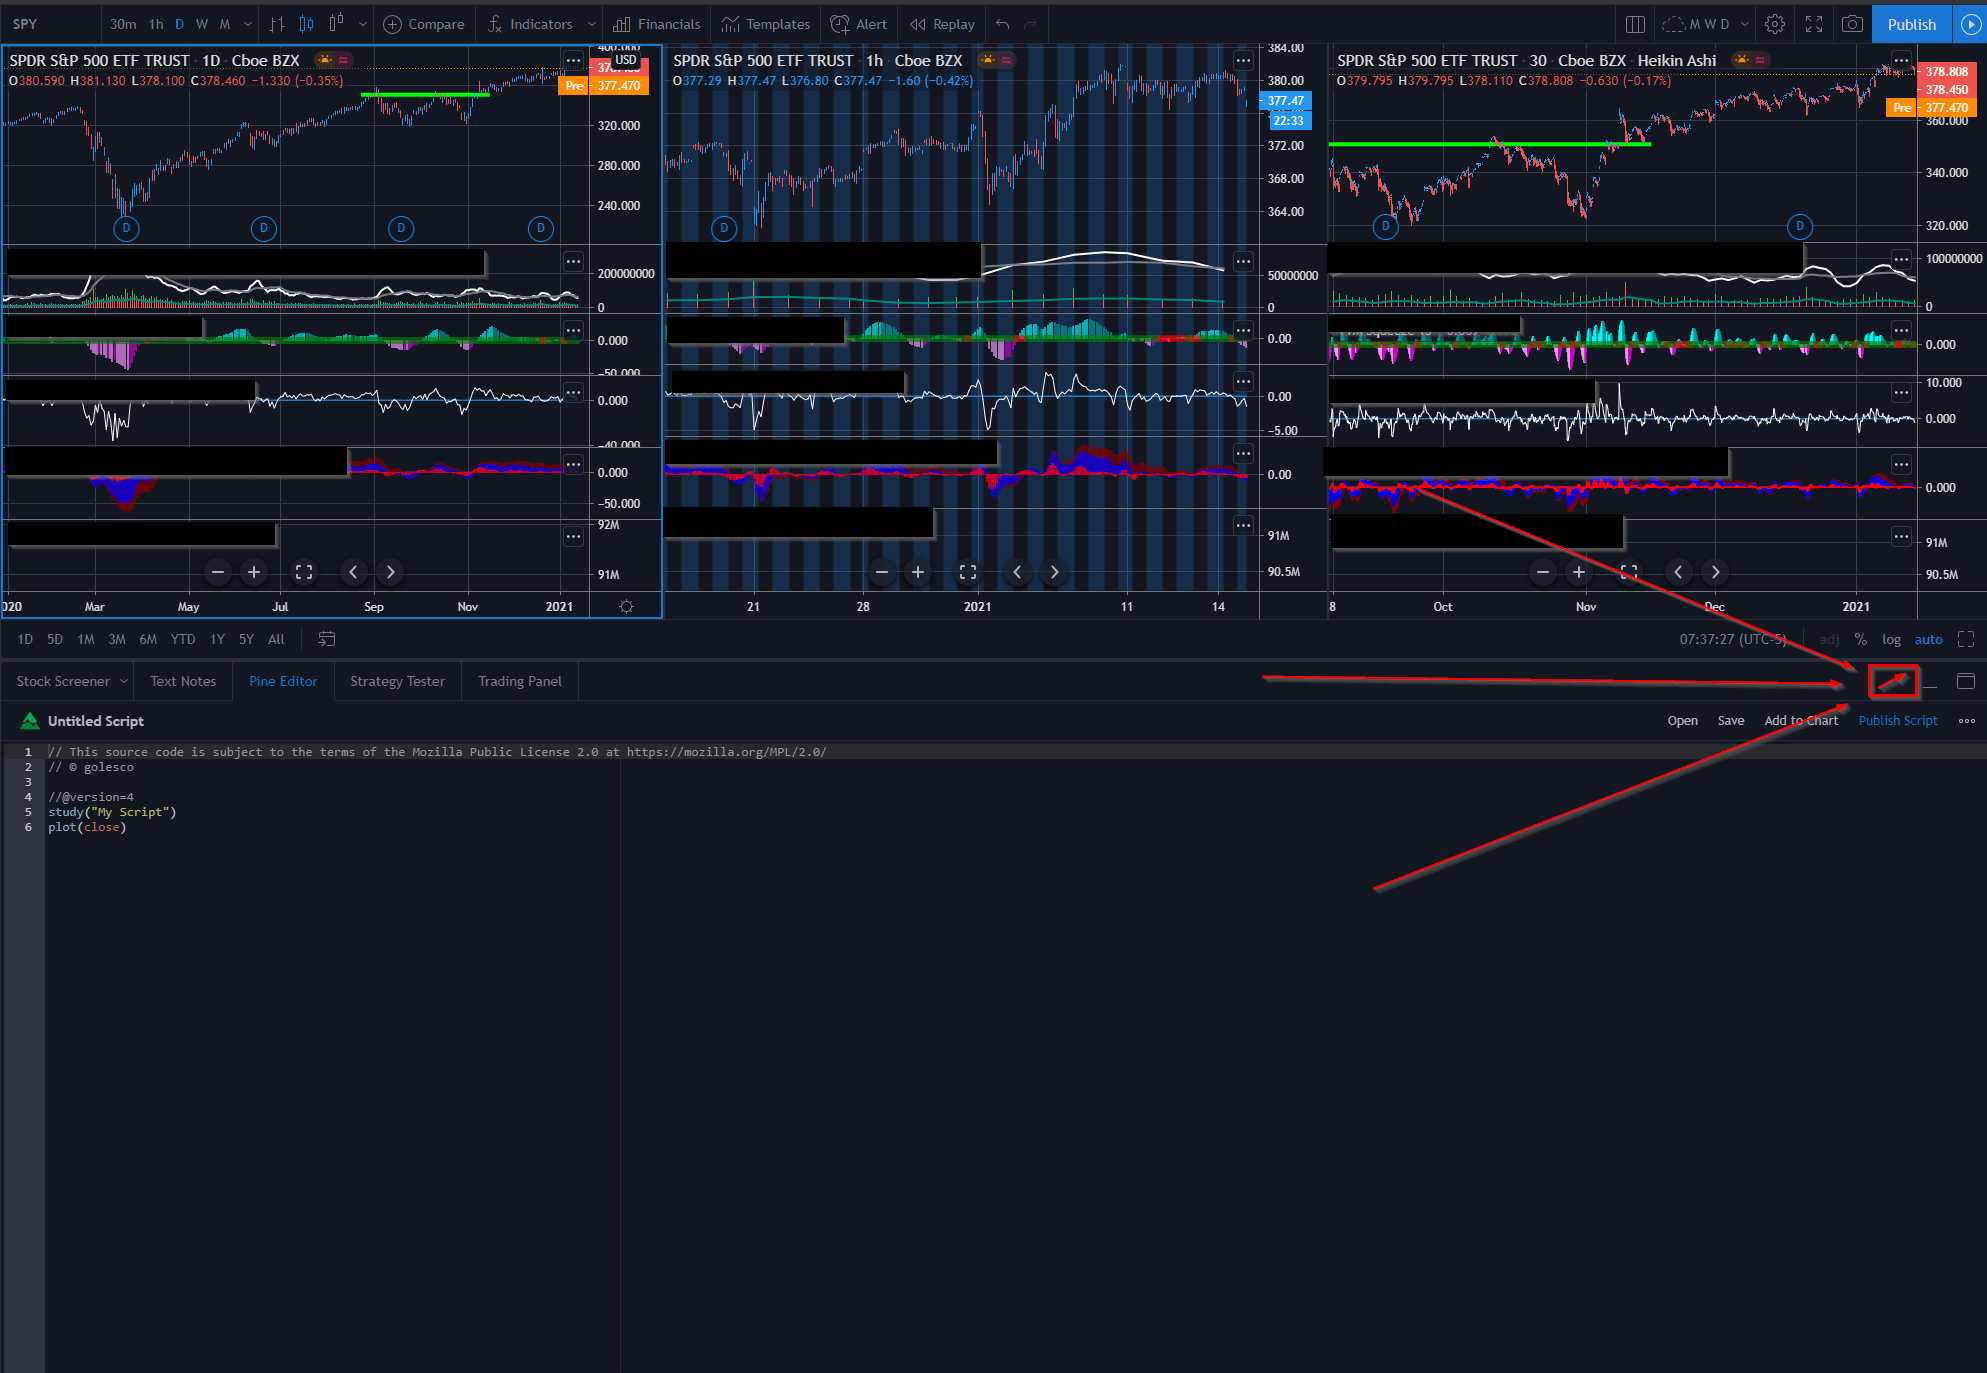
Task: Zoom in on the 1D chart
Action: (254, 572)
